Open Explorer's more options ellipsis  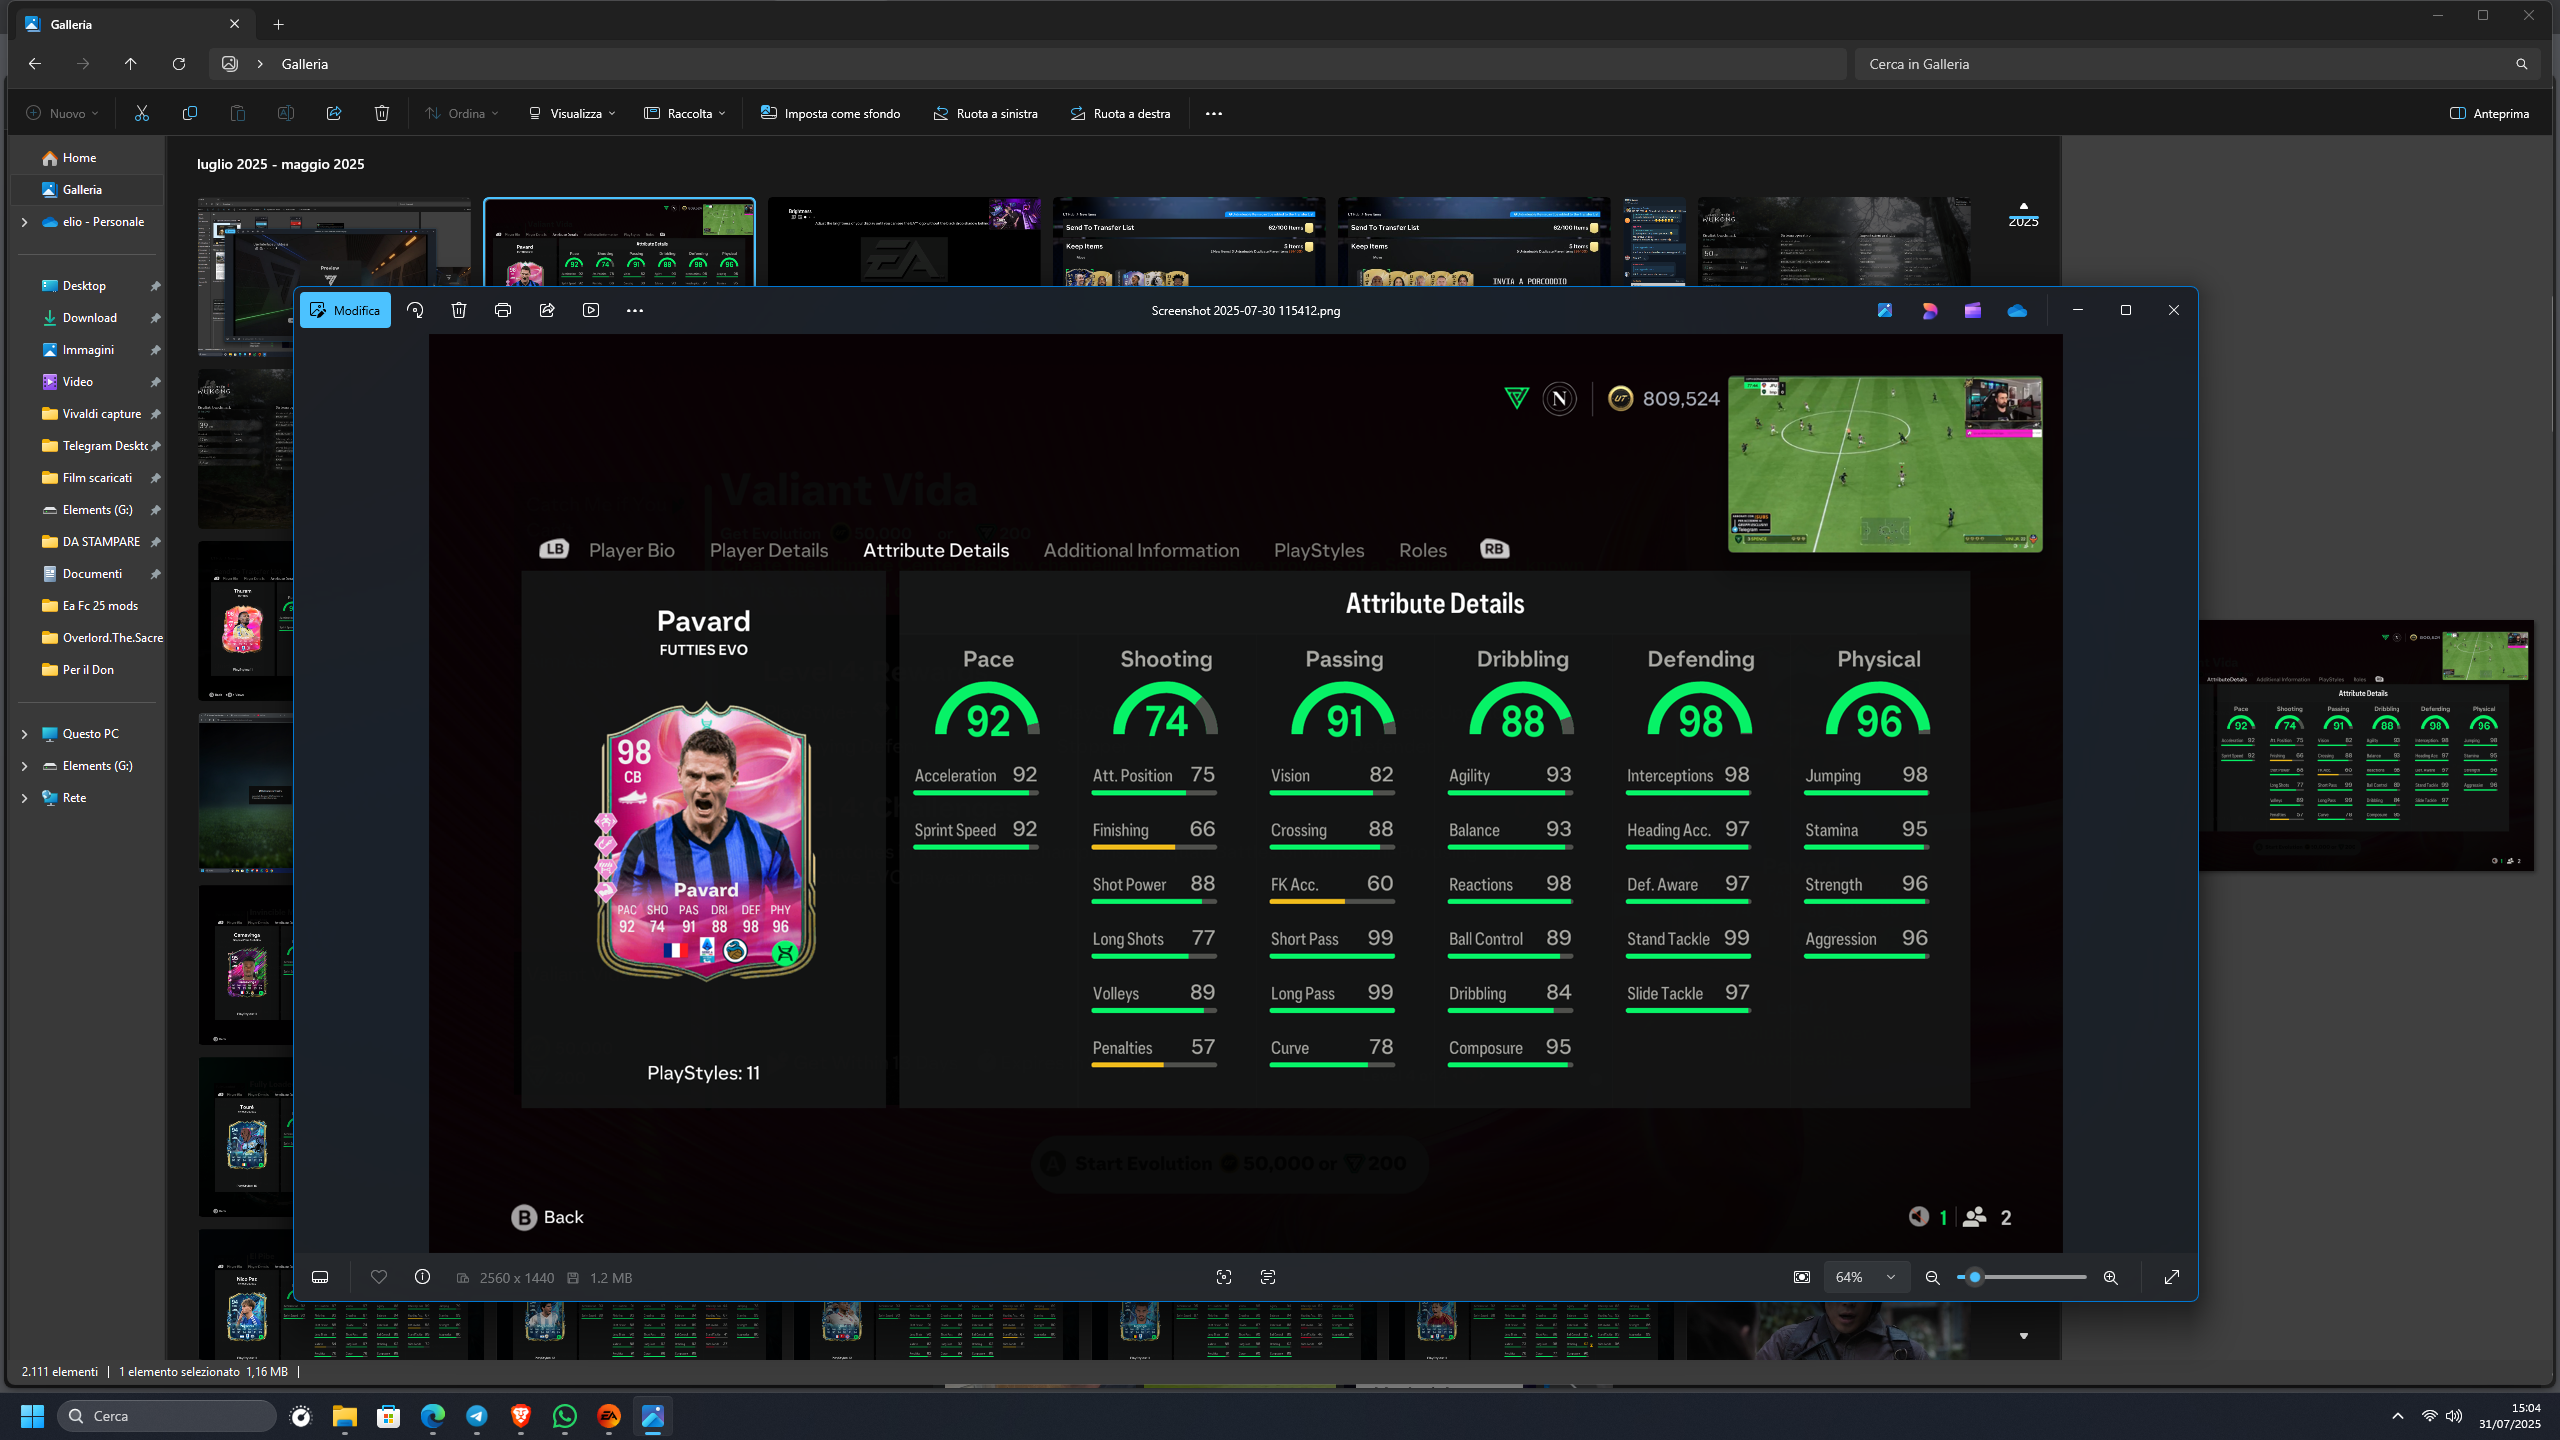(1214, 114)
